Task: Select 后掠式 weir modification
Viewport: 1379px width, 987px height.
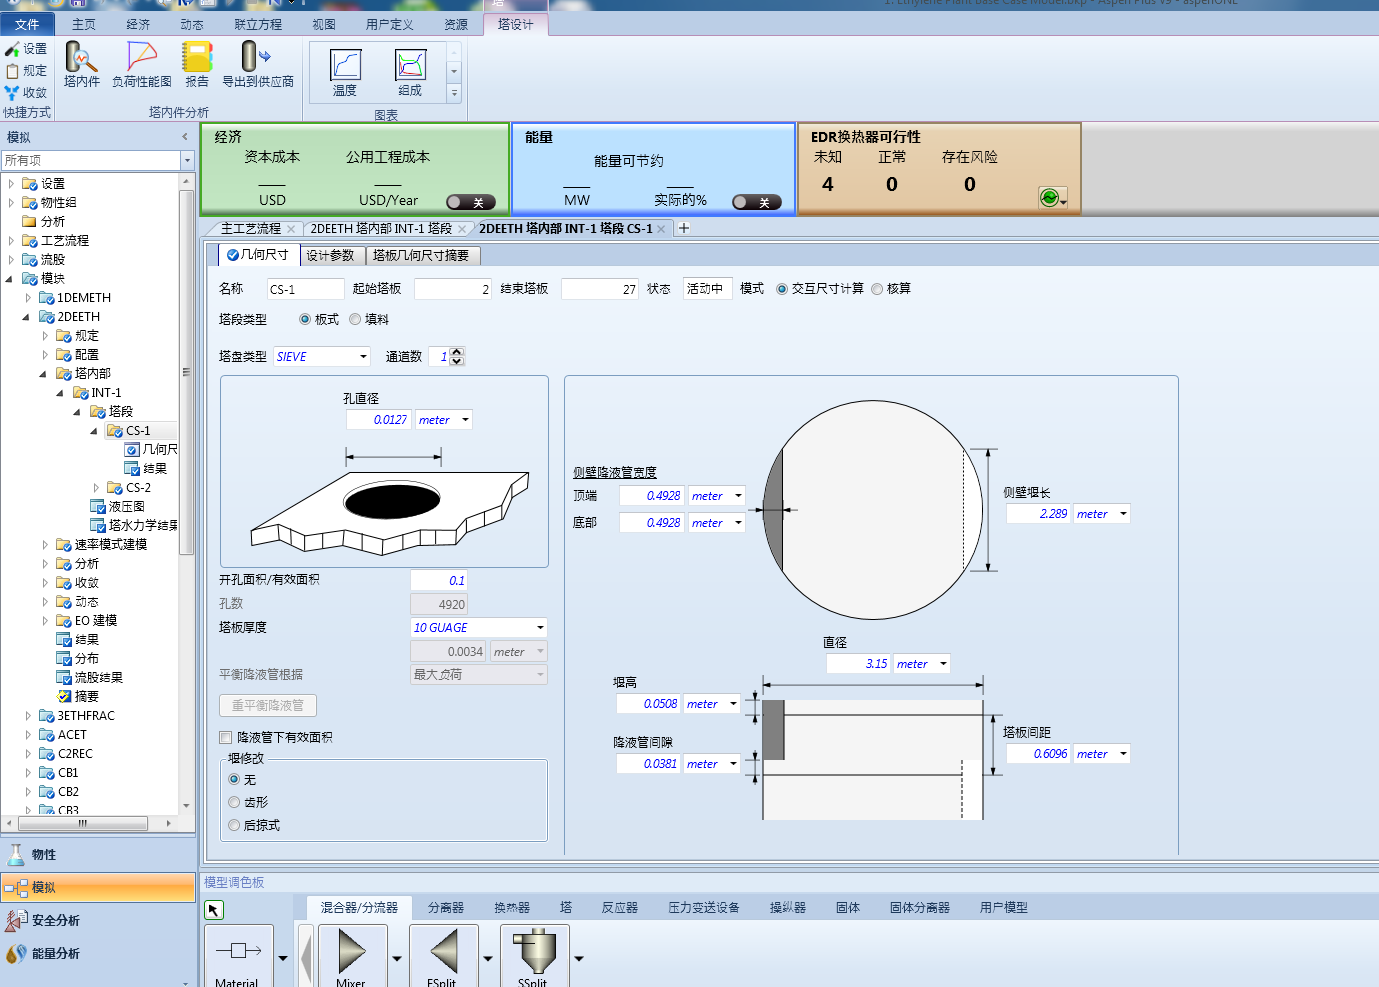Action: 234,826
